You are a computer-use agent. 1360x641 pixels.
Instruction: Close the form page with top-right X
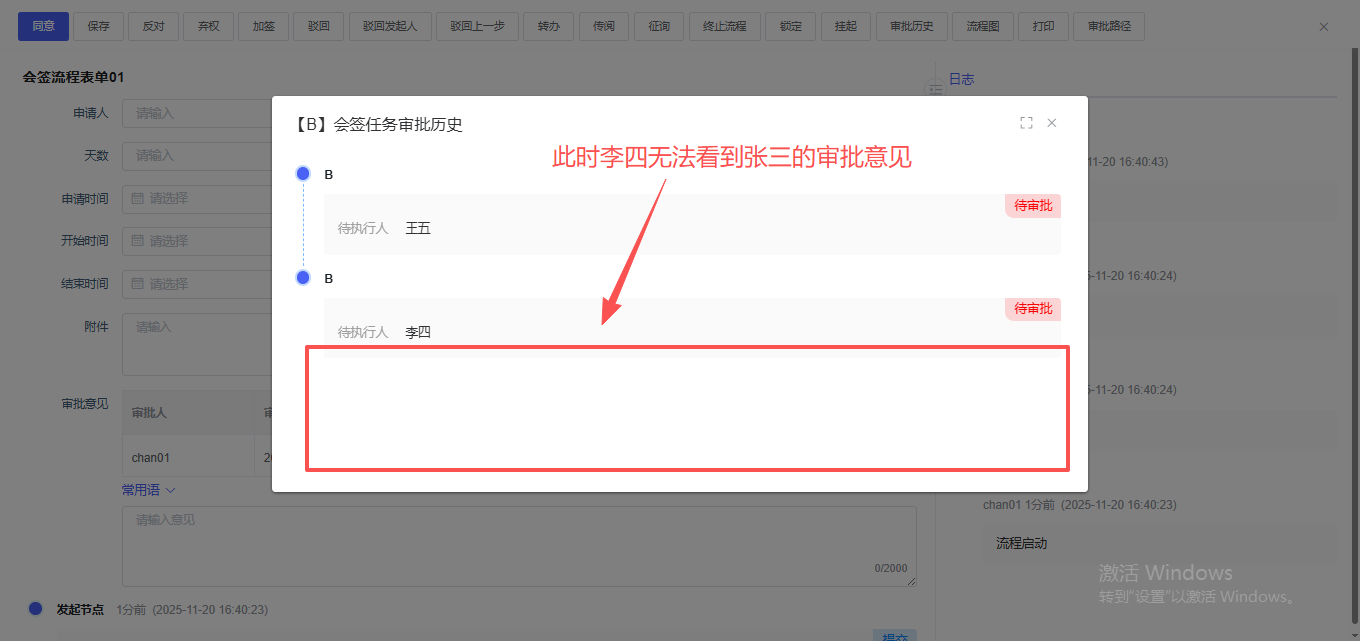pyautogui.click(x=1324, y=27)
